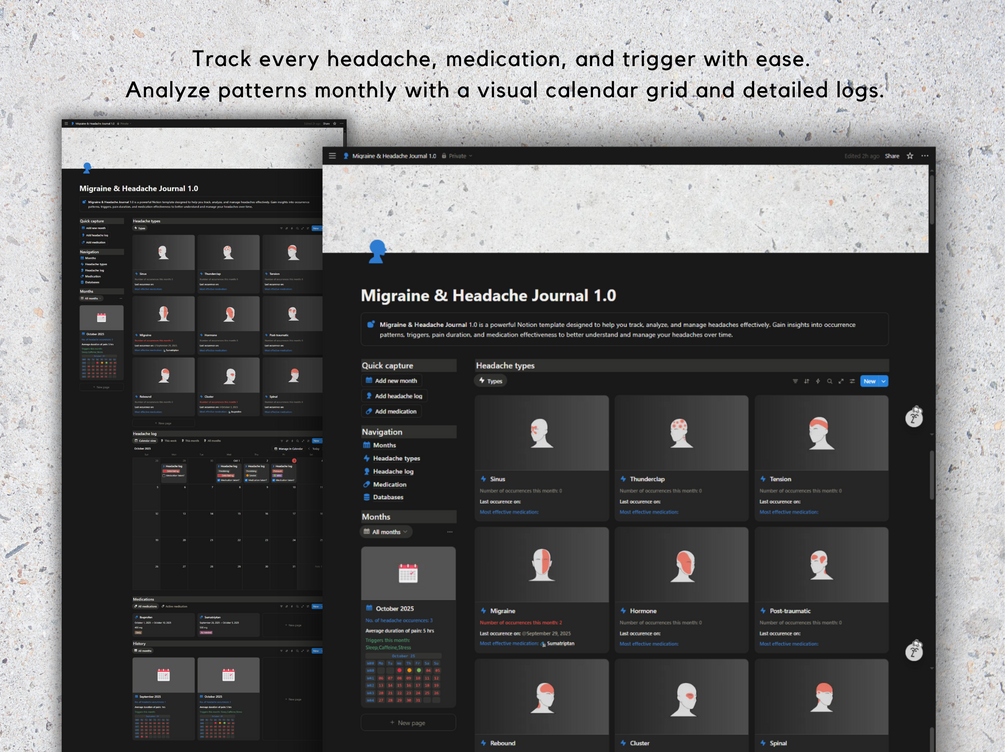The height and width of the screenshot is (752, 1005).
Task: Click the three-dot menu beside All months
Action: click(450, 532)
